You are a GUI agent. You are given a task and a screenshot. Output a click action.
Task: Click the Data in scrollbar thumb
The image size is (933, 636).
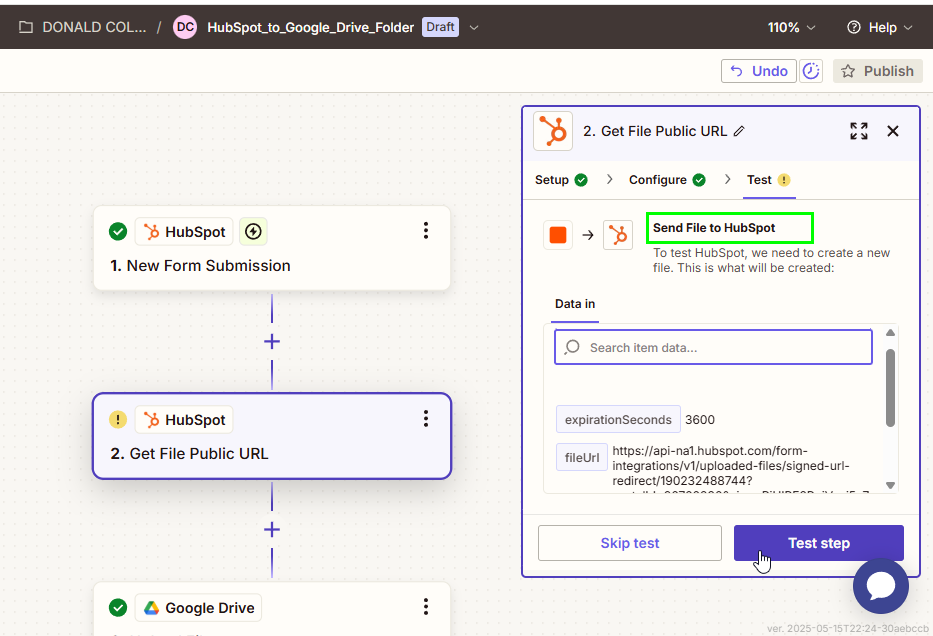tap(890, 388)
